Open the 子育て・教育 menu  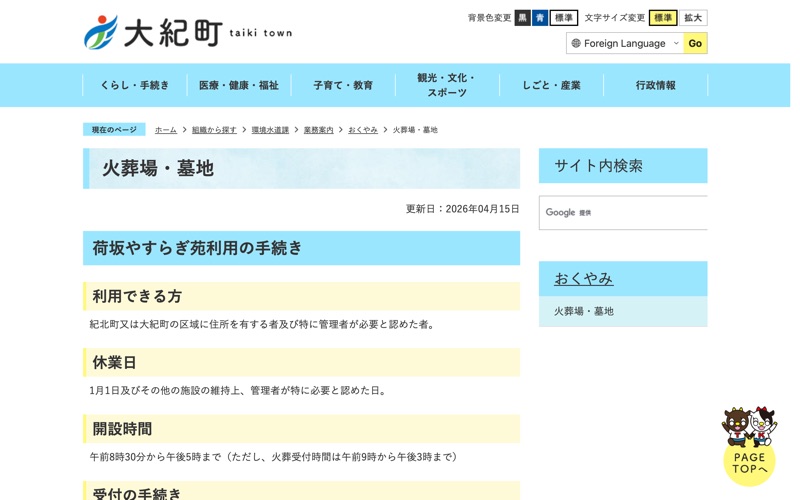click(x=343, y=85)
